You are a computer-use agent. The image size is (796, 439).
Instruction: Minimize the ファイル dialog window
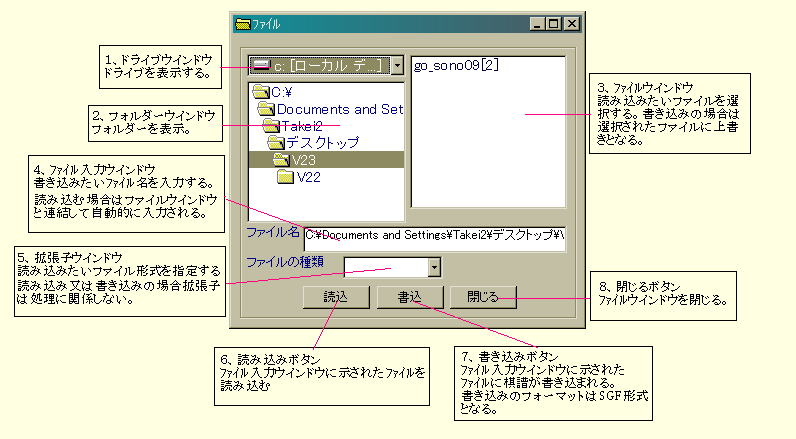[x=538, y=23]
